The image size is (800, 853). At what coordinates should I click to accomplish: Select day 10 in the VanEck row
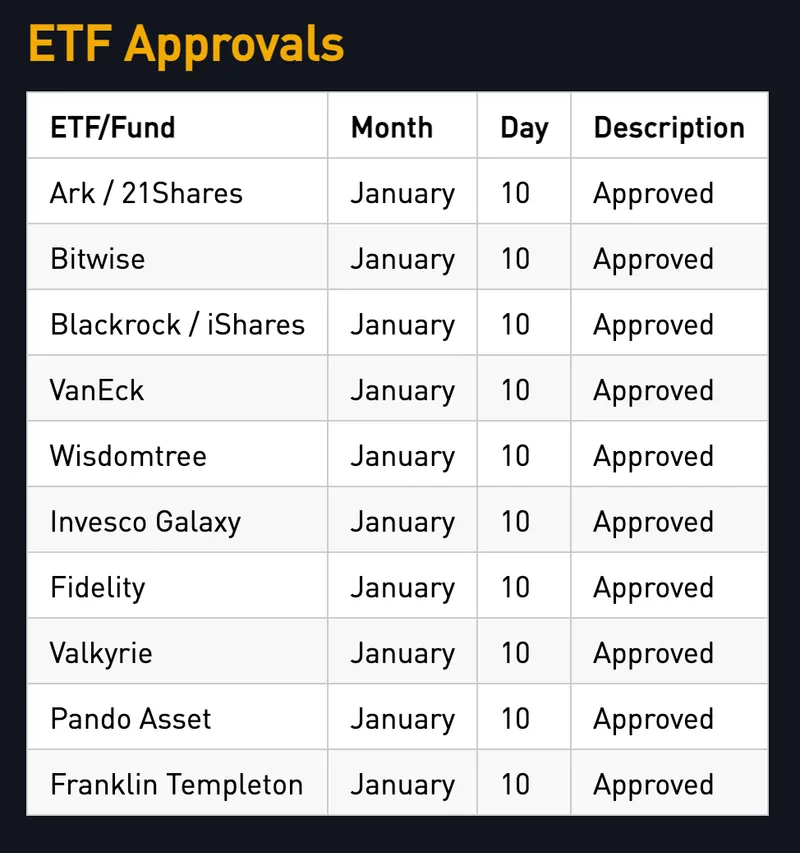click(x=515, y=390)
